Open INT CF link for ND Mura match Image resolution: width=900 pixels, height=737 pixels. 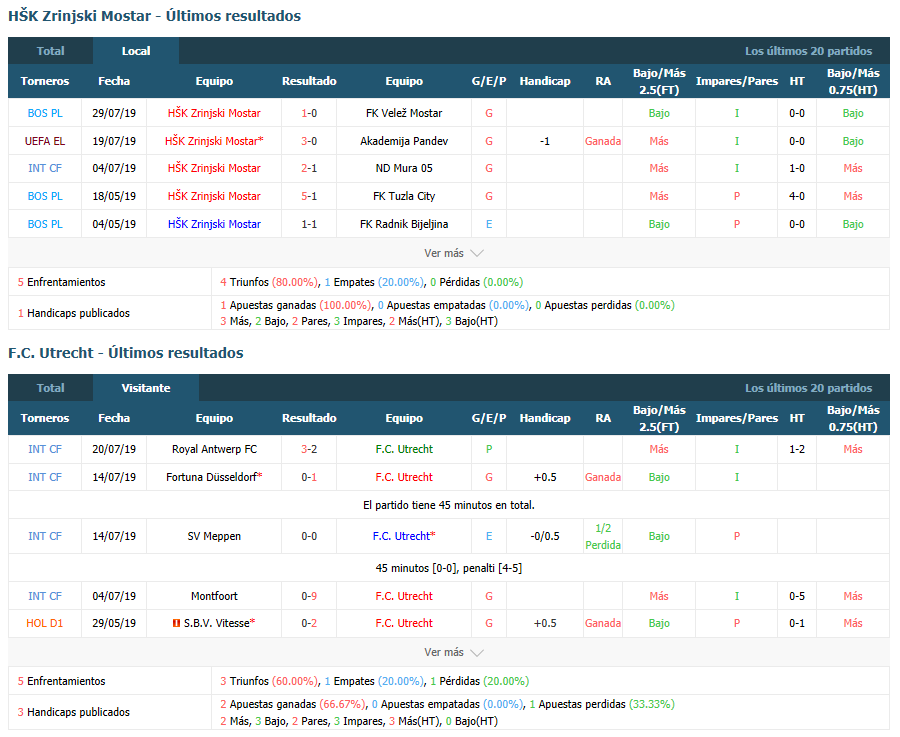[x=45, y=168]
